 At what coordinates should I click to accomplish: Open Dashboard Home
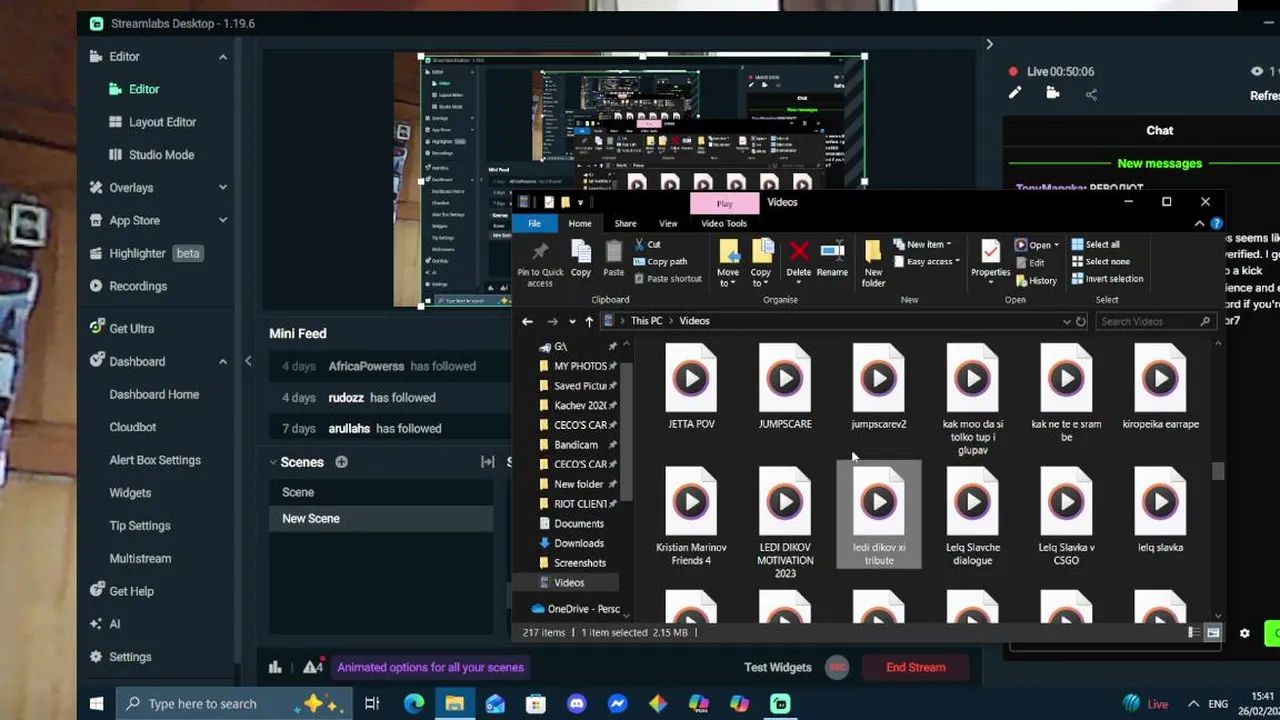154,394
